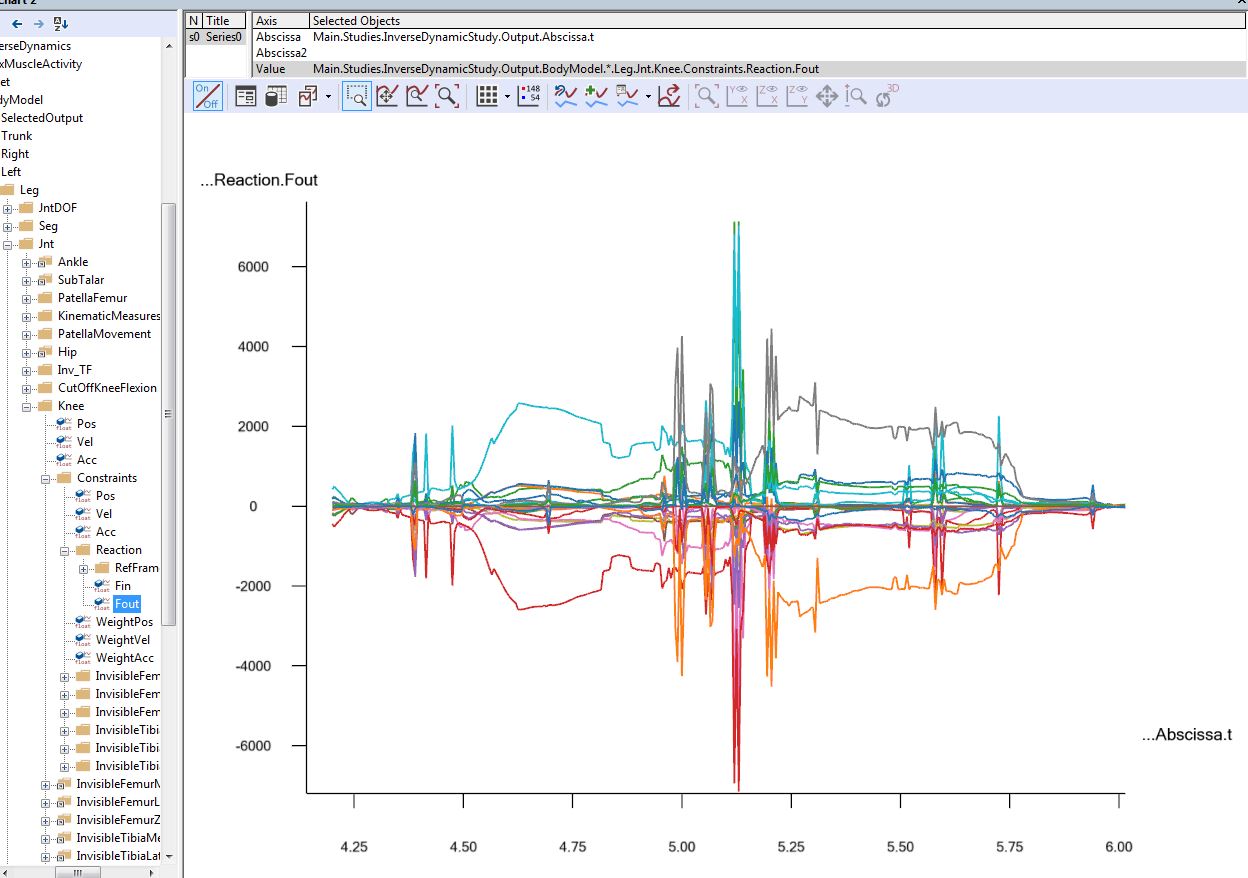This screenshot has height=878, width=1248.
Task: Select the KinematicMeasures folder
Action: tap(109, 316)
